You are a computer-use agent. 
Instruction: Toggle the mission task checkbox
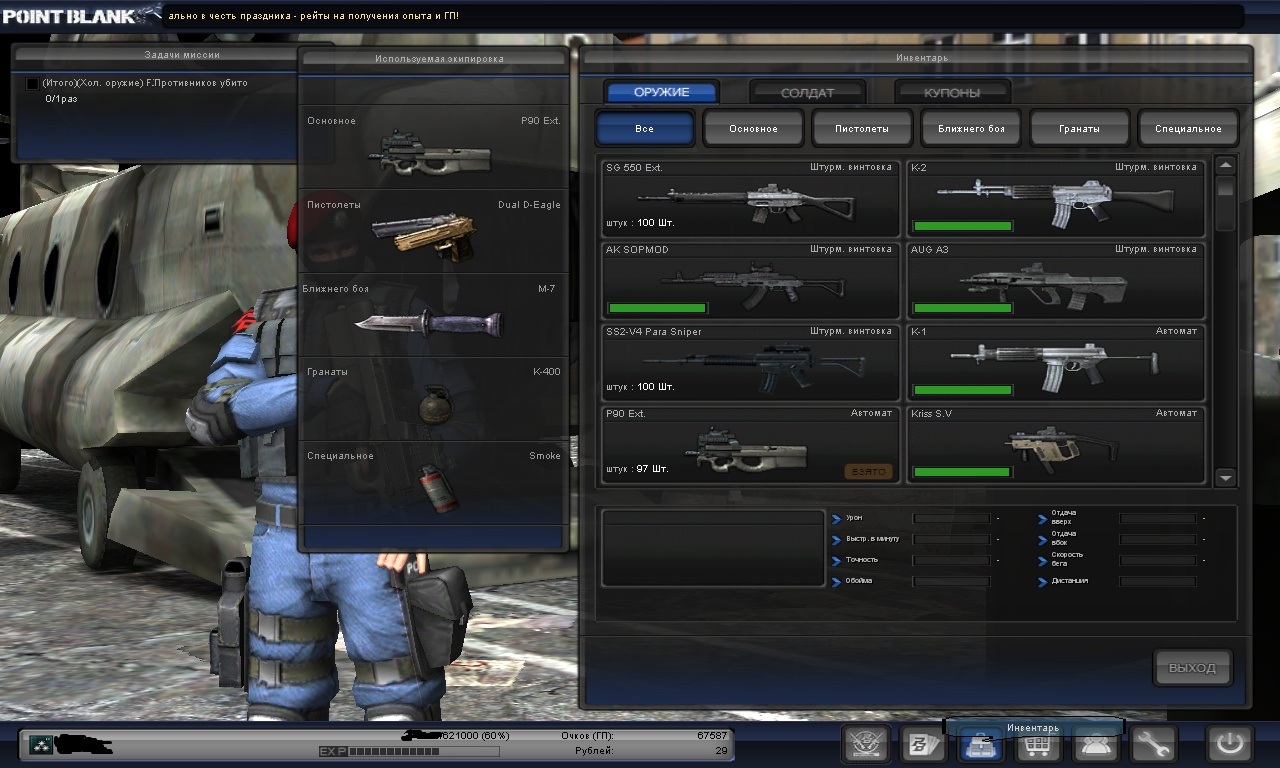32,84
